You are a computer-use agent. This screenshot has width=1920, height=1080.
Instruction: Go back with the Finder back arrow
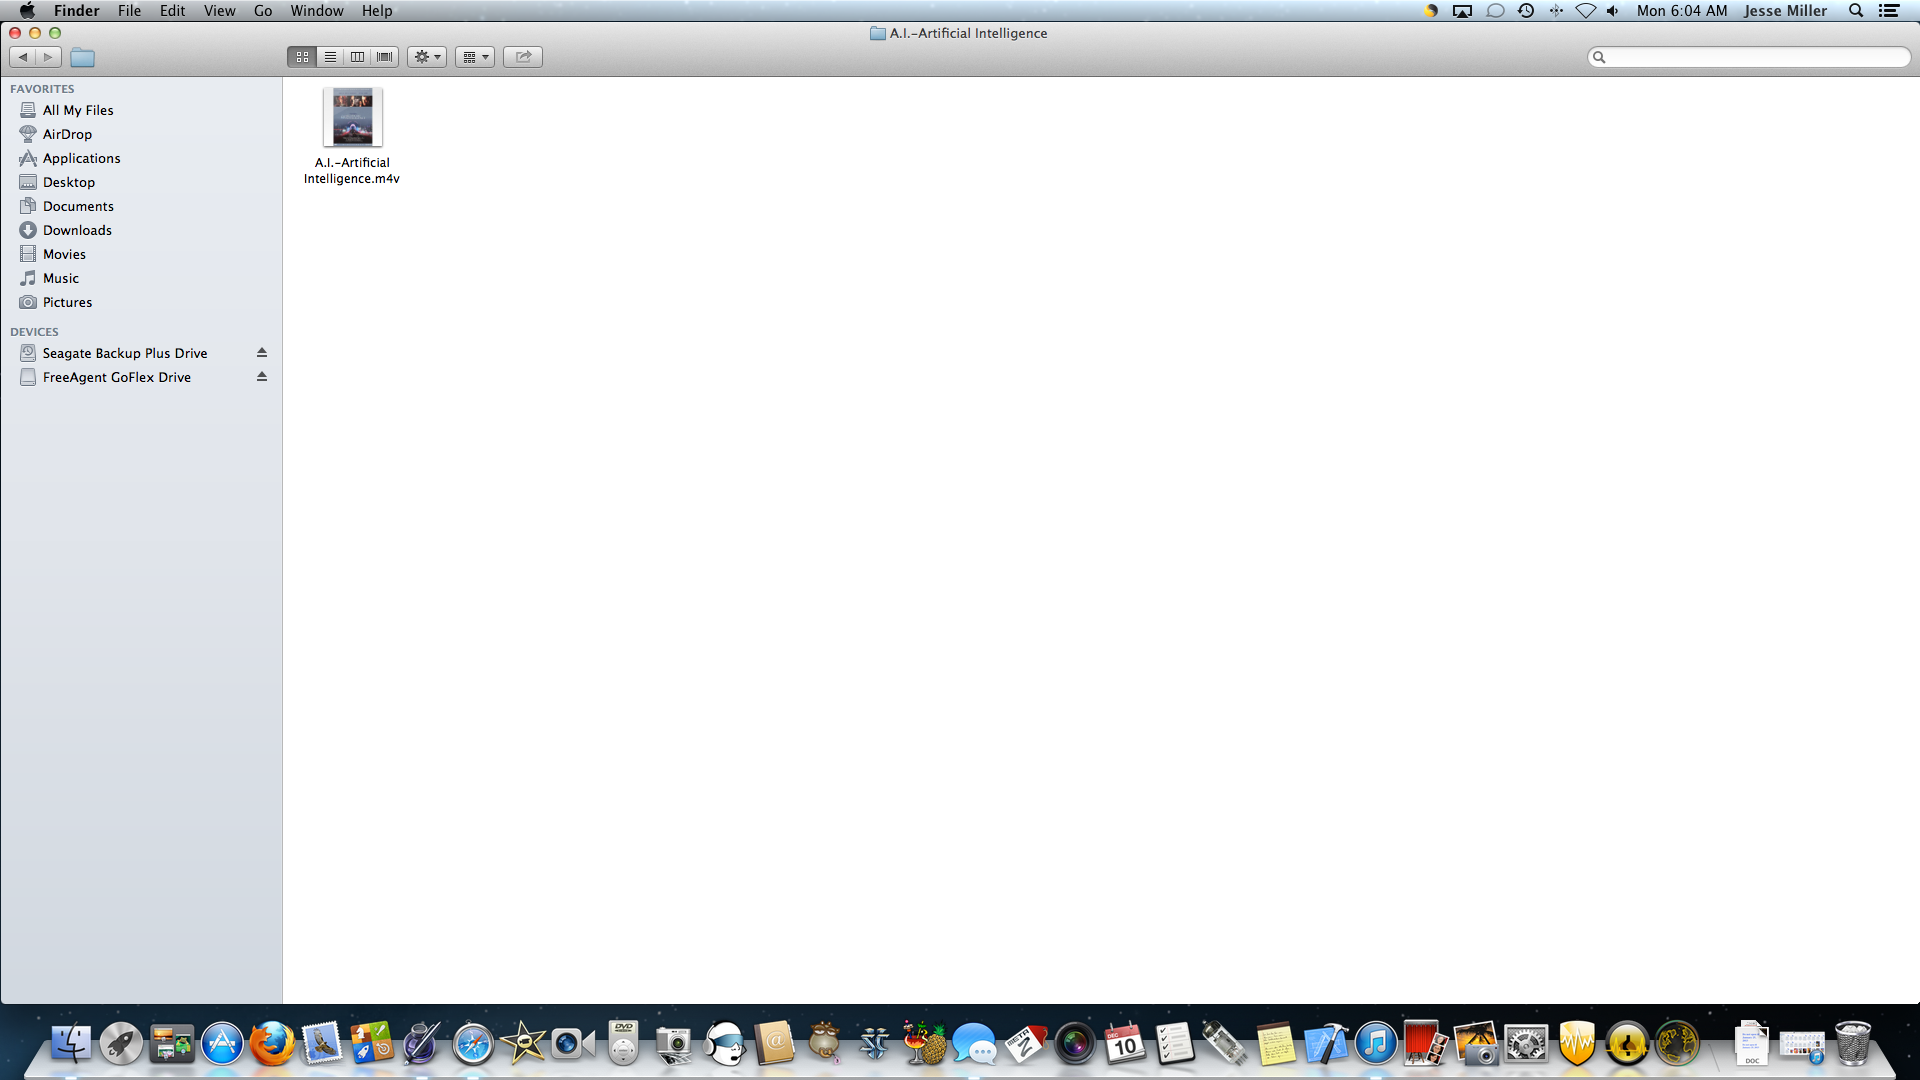[x=23, y=57]
